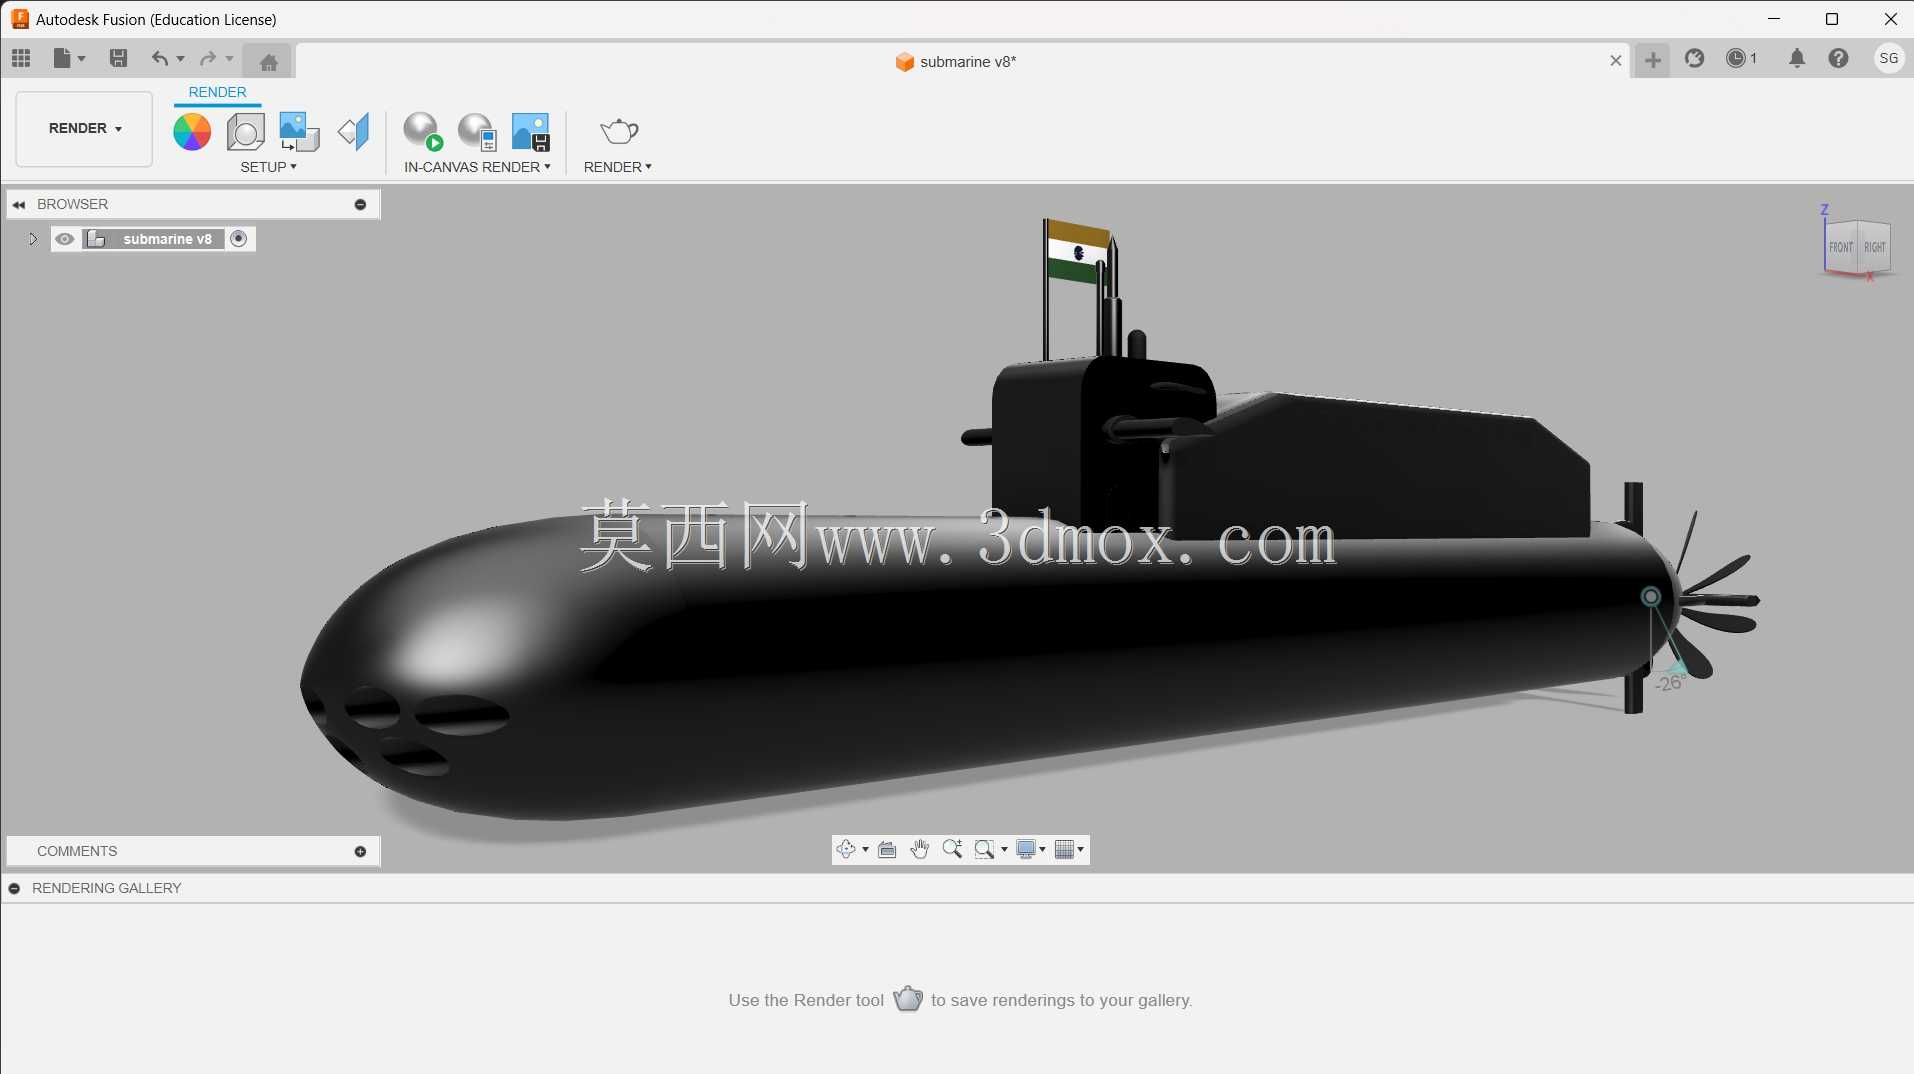Screen dimensions: 1914x1074
Task: Open the RENDER workspace dropdown
Action: coord(85,129)
